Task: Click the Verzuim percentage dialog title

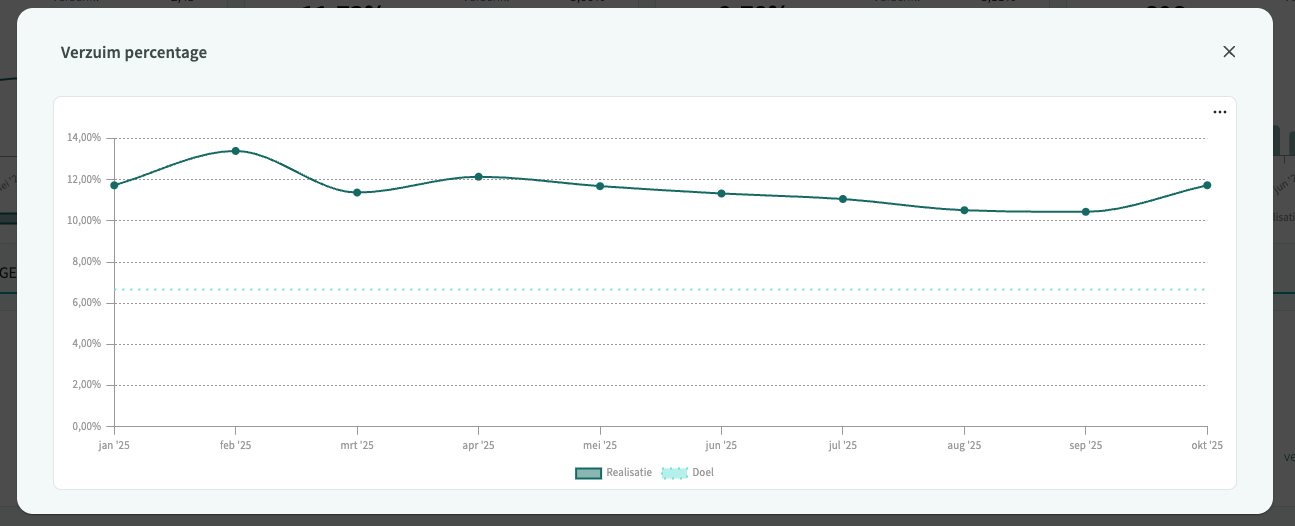Action: [x=134, y=53]
